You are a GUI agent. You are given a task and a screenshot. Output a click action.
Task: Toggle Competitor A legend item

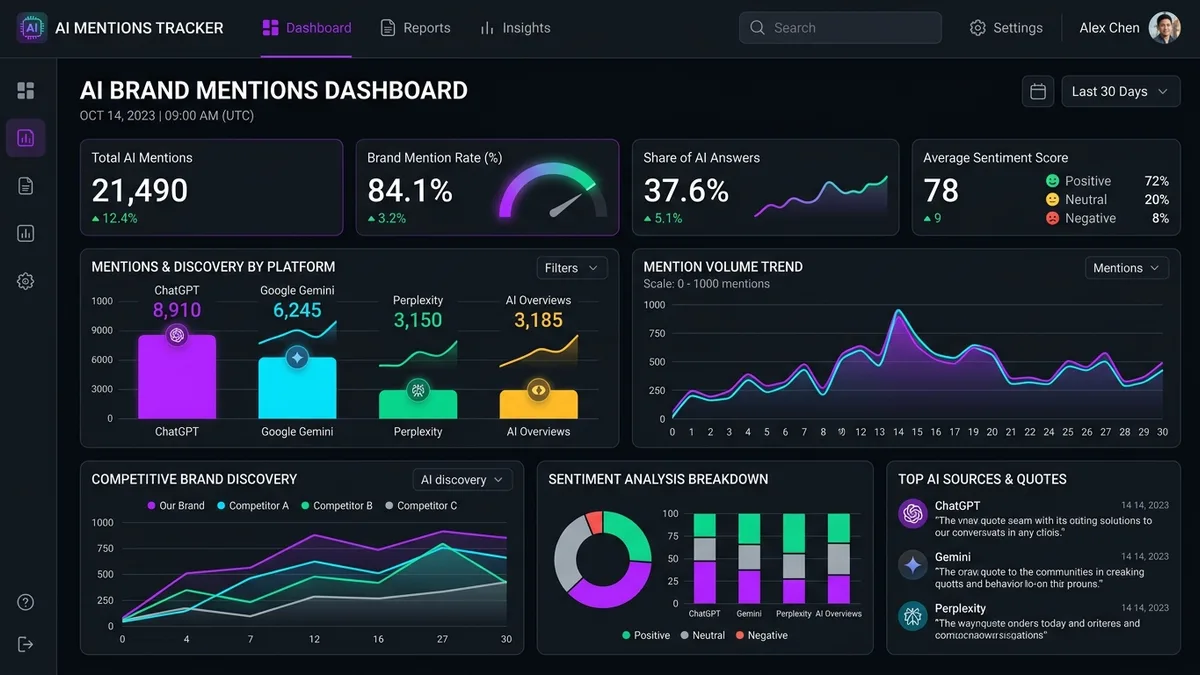[252, 506]
